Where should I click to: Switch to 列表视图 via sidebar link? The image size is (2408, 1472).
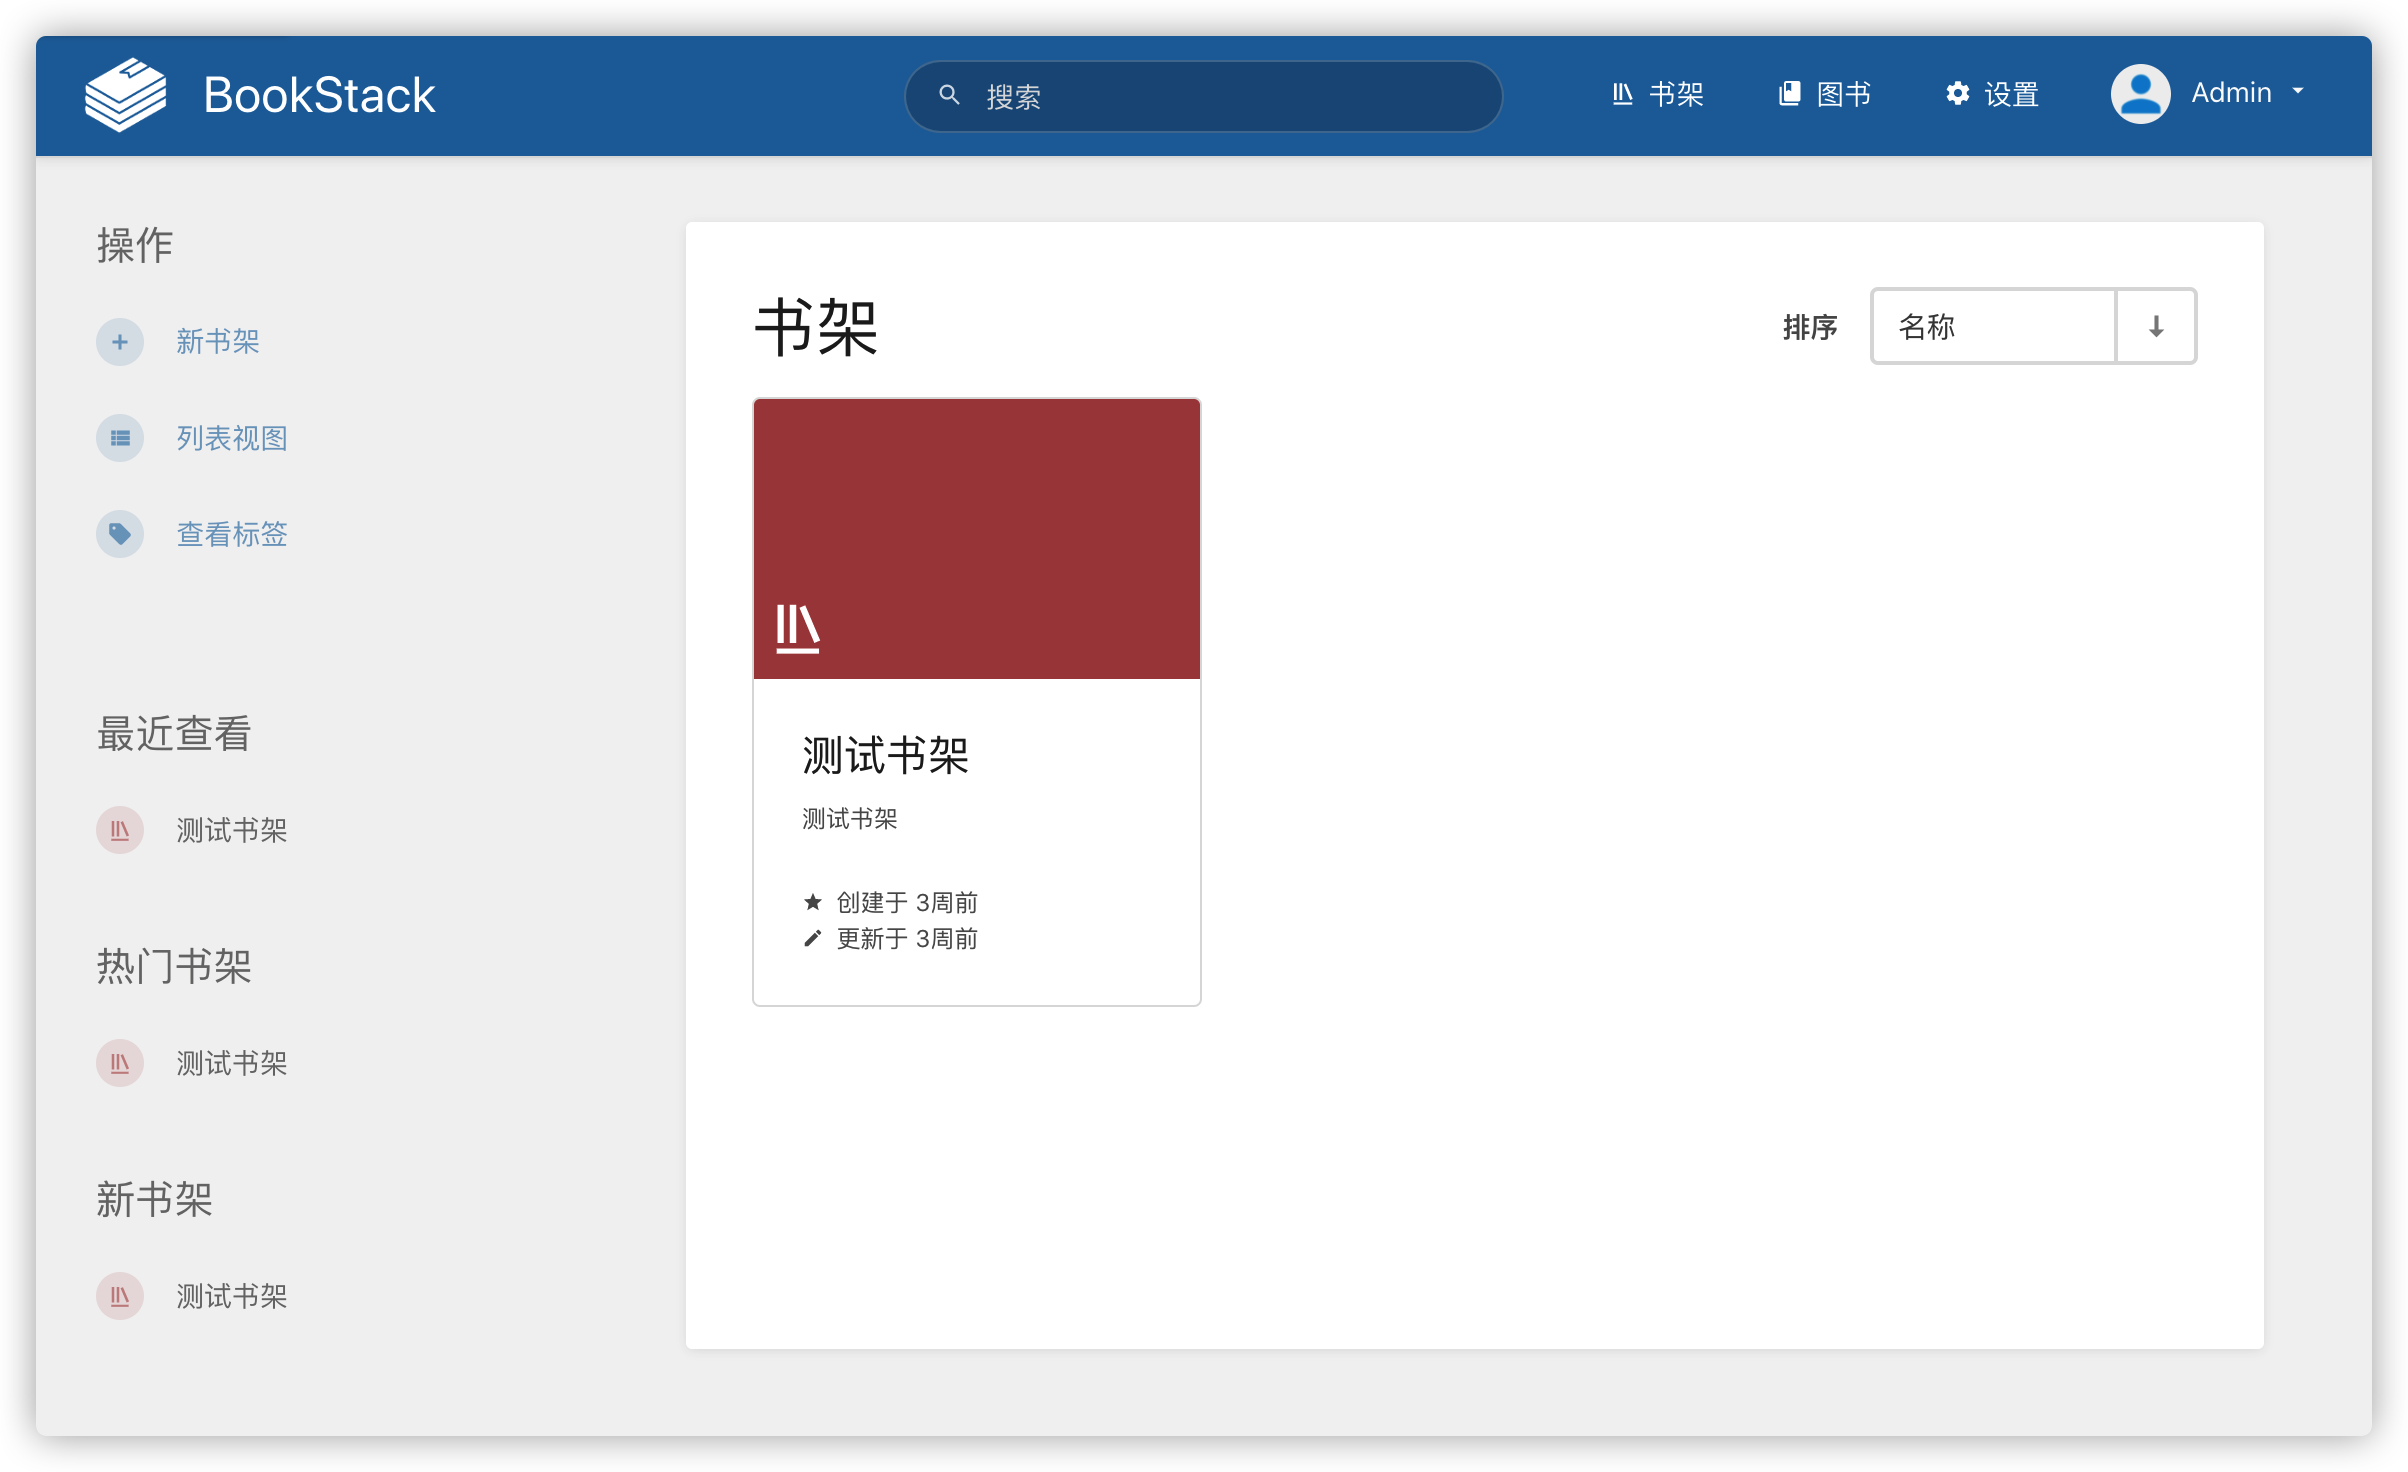pos(231,437)
